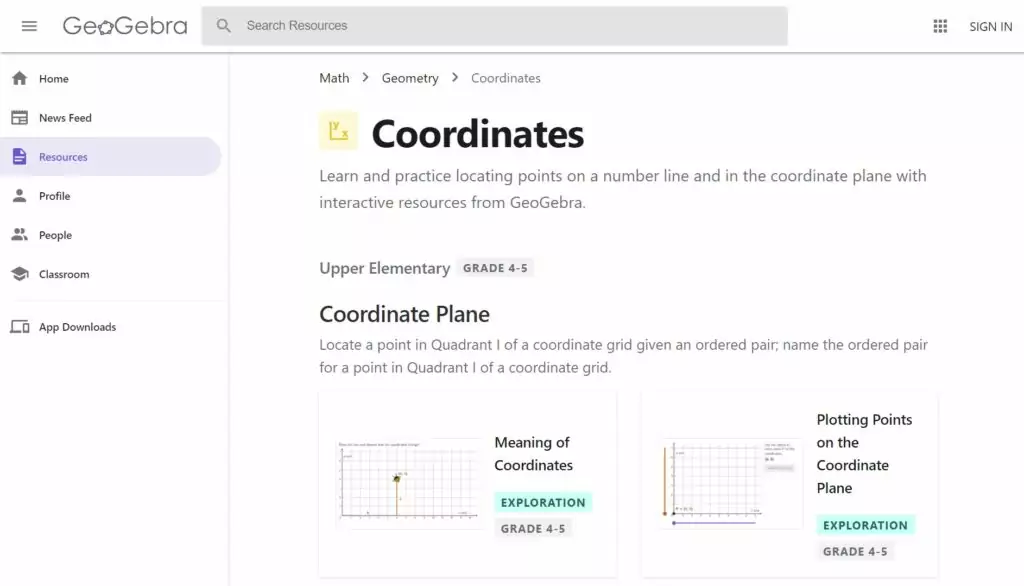Go to the Geometry breadcrumb

[409, 78]
